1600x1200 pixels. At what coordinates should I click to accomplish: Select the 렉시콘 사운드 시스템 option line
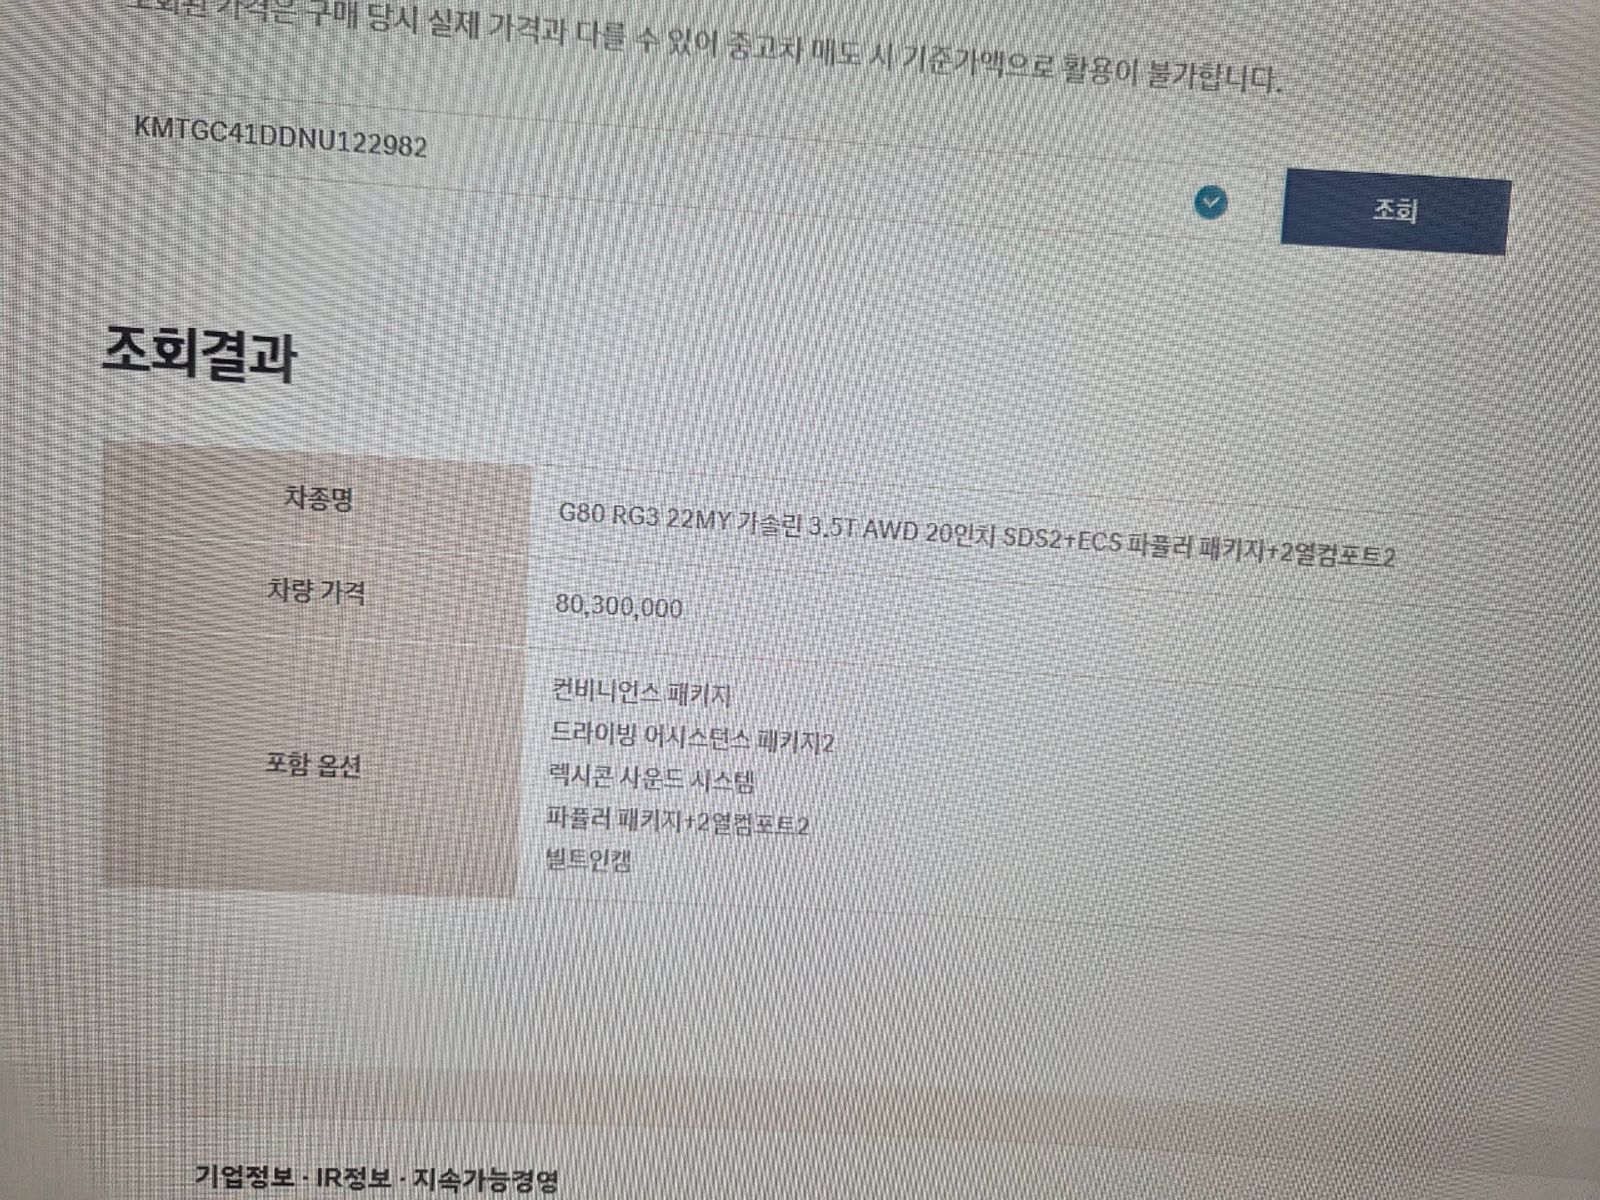[651, 777]
